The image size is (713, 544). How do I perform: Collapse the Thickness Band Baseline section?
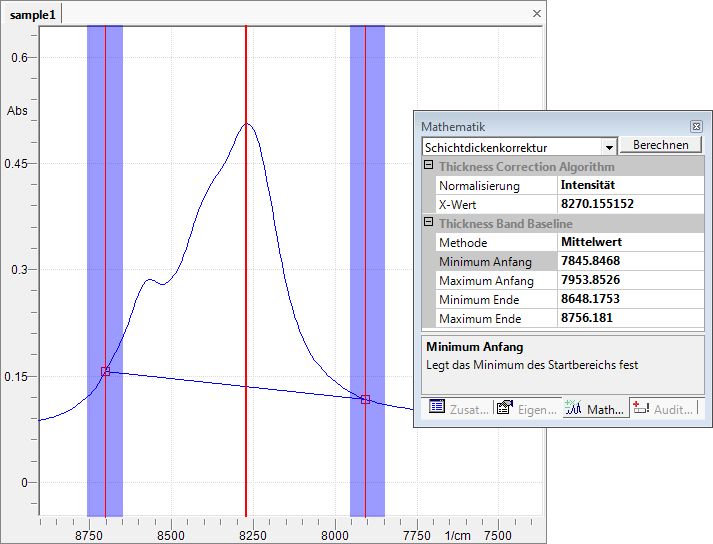429,224
